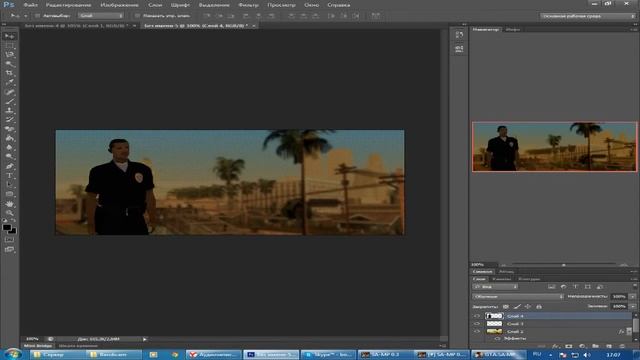Screen dimensions: 640x360
Task: Select the Quick Selection tool
Action: tap(9, 64)
